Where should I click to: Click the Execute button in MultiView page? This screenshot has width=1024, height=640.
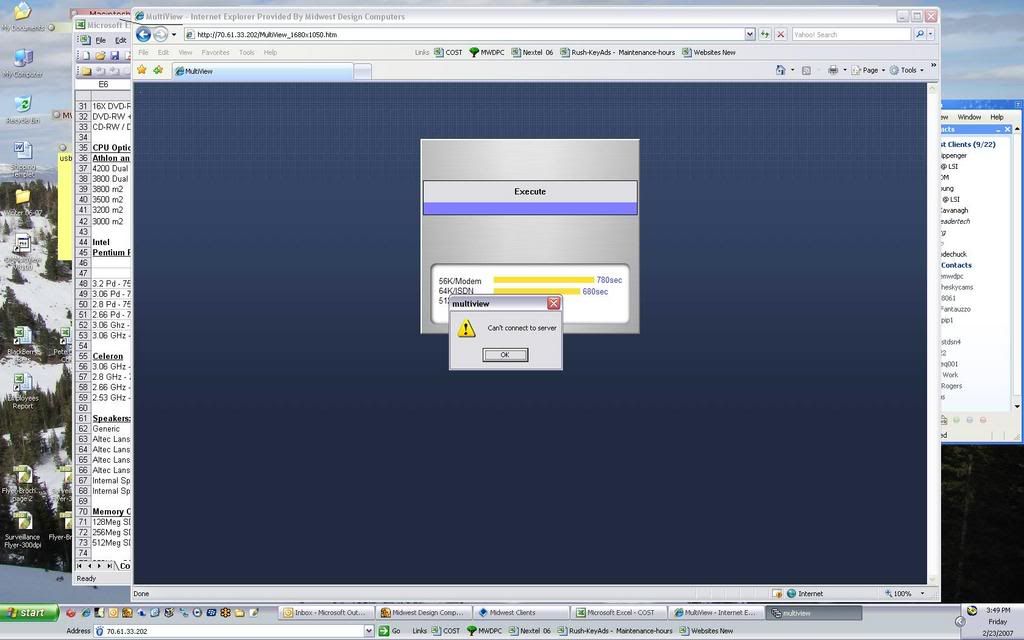(530, 191)
